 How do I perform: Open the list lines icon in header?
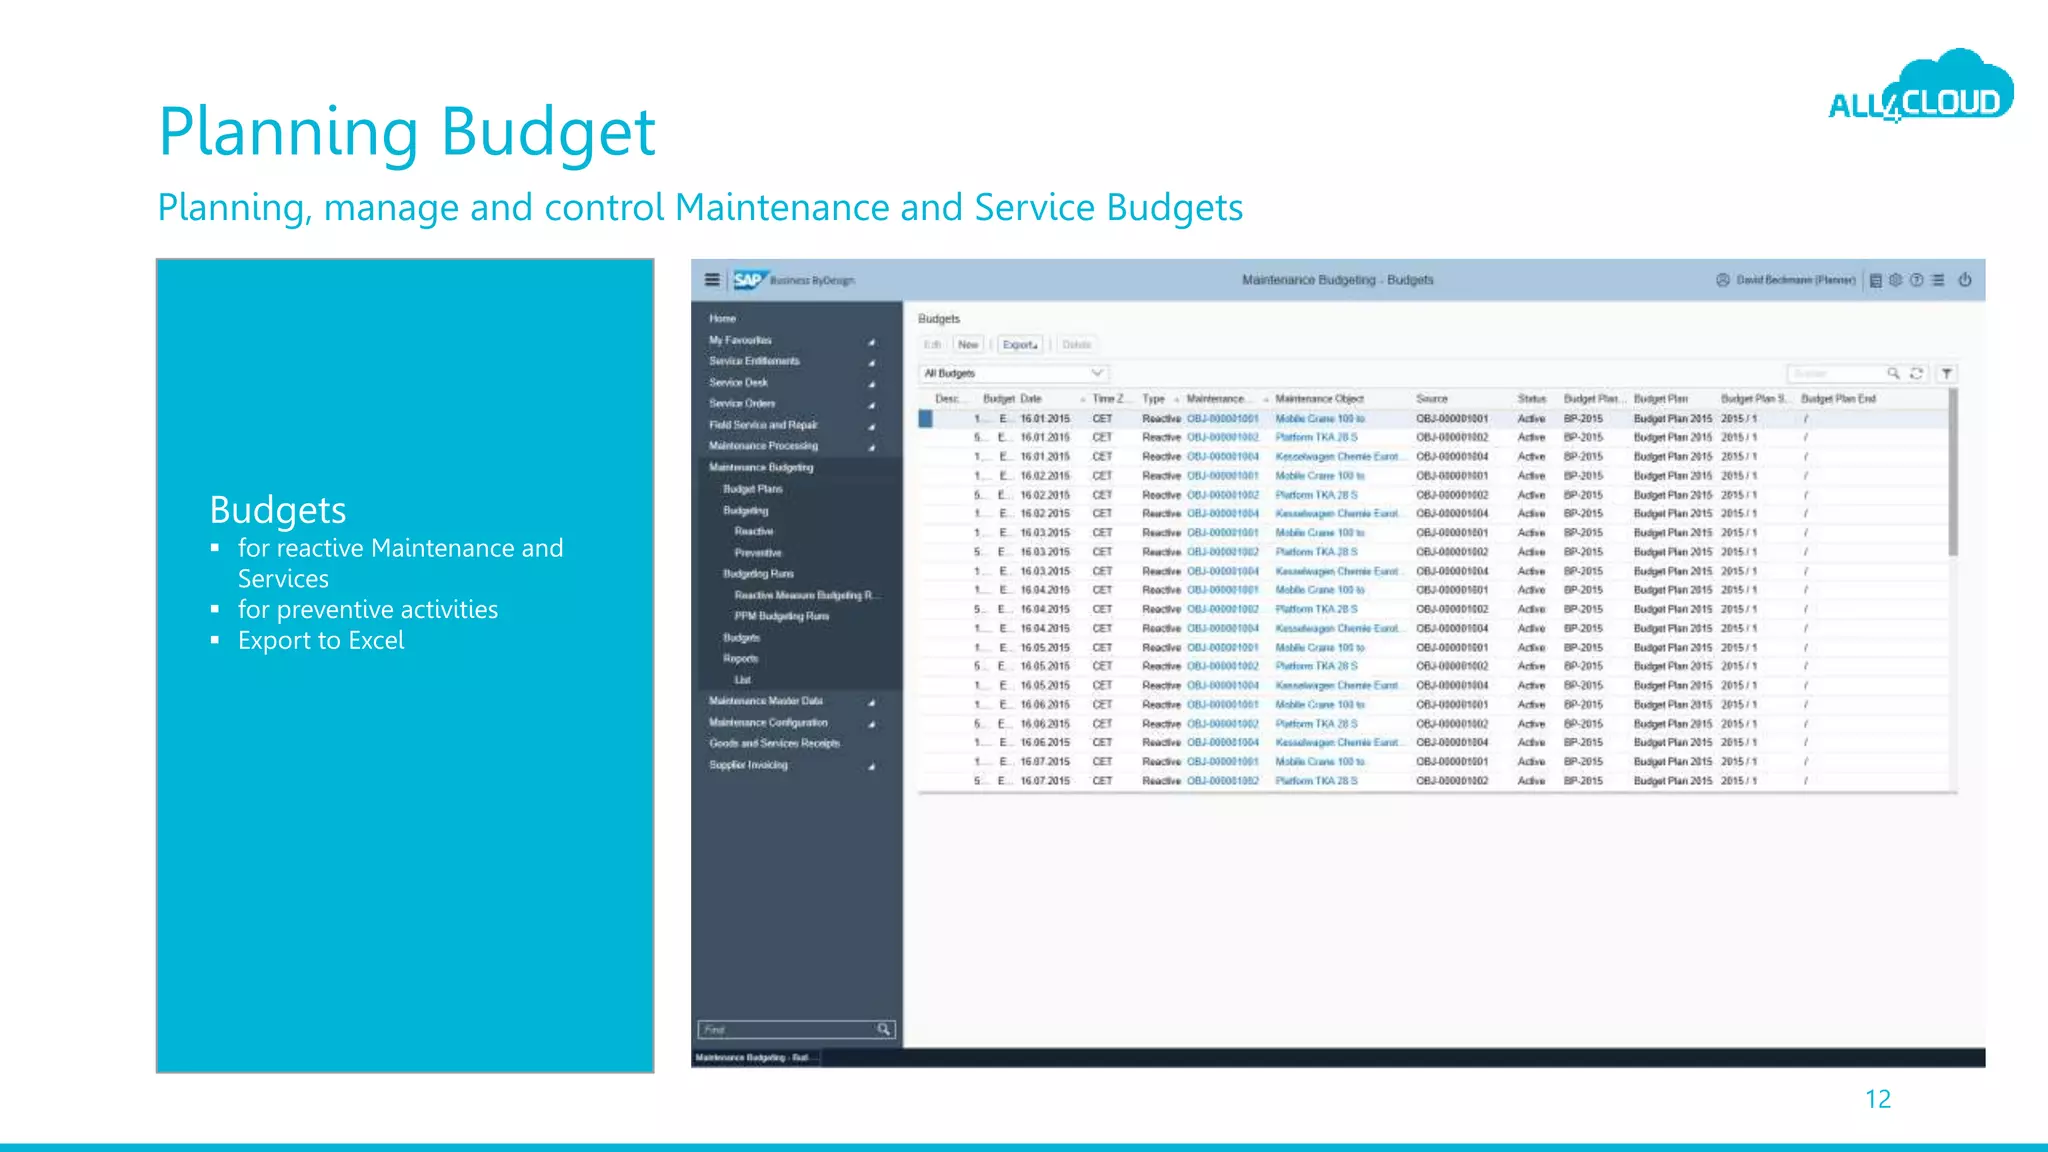pyautogui.click(x=1938, y=280)
